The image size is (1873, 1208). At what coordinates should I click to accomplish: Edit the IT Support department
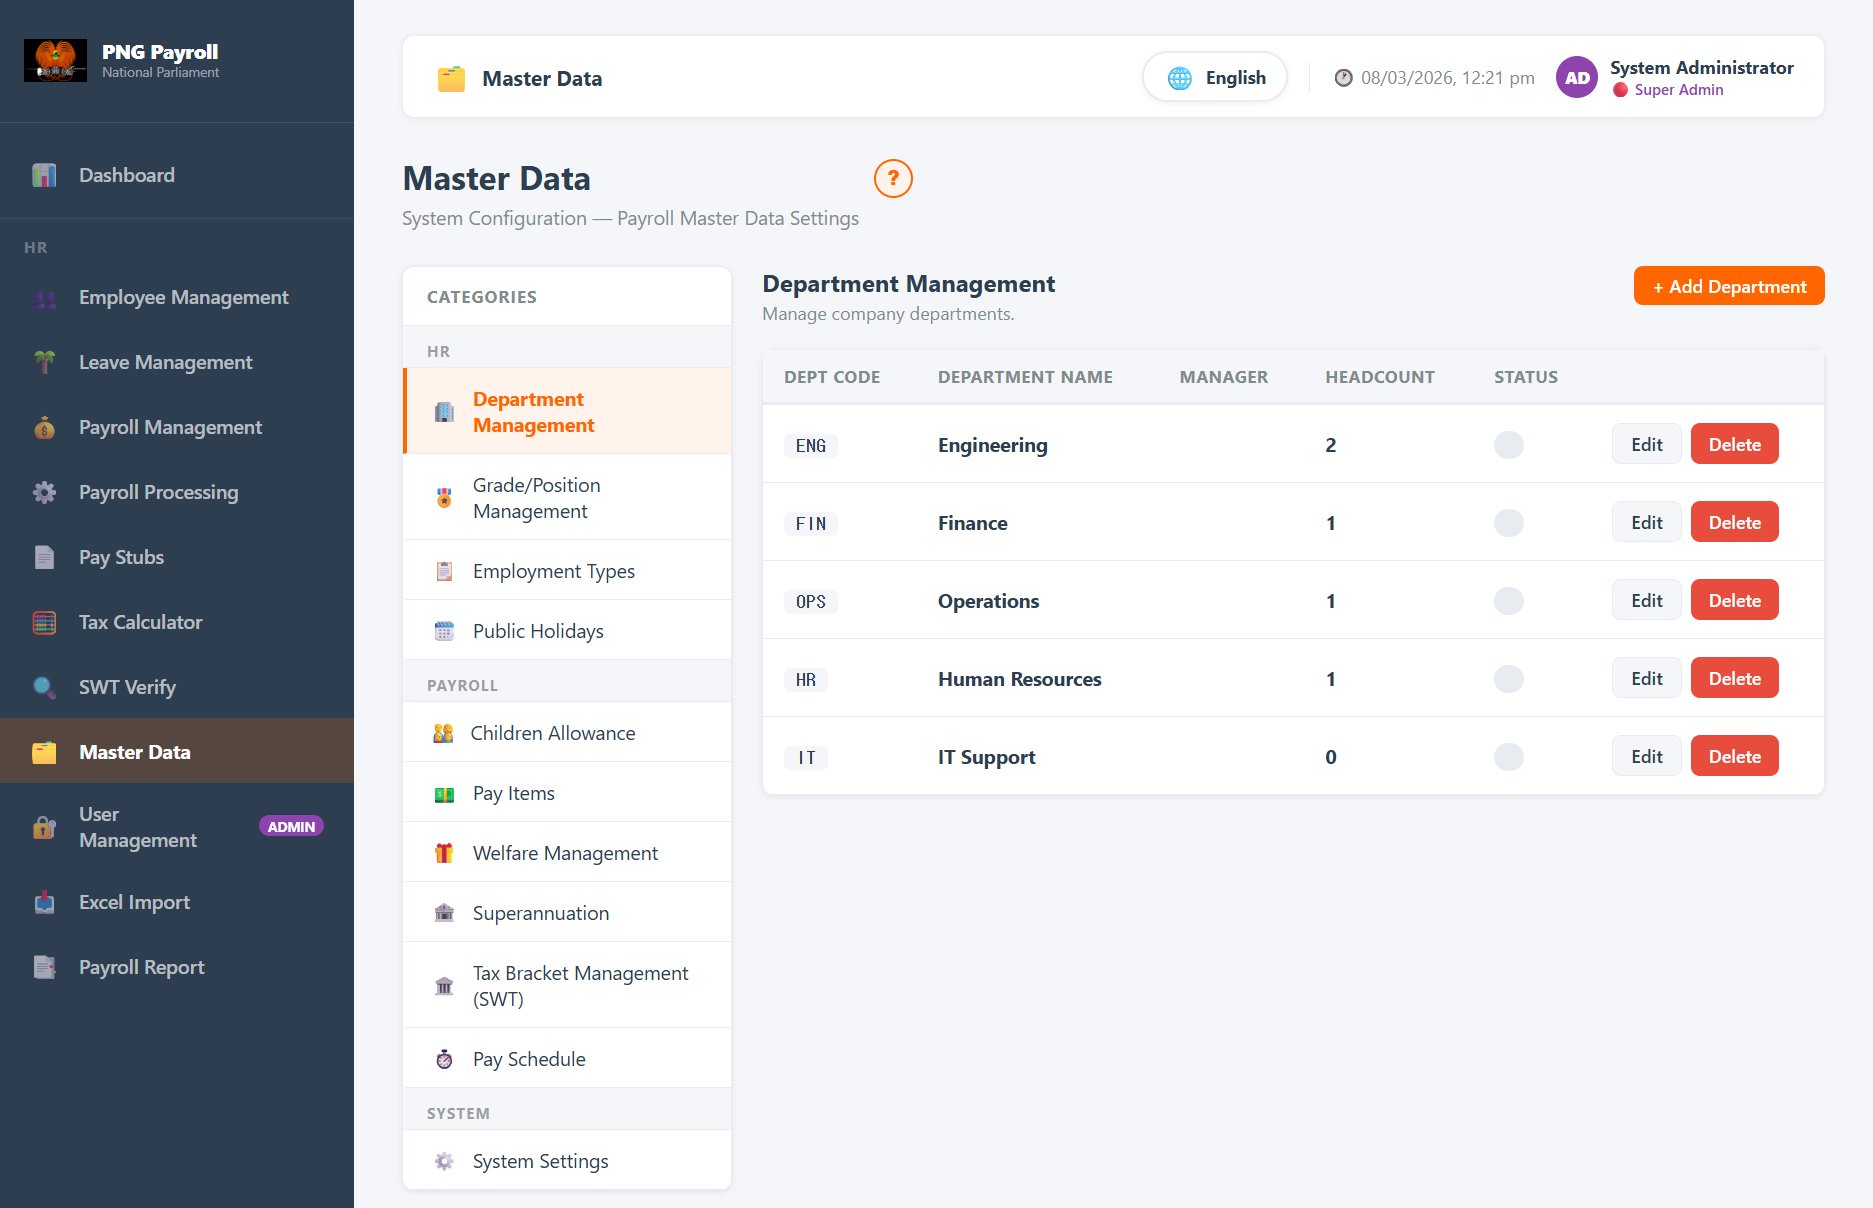(1646, 756)
